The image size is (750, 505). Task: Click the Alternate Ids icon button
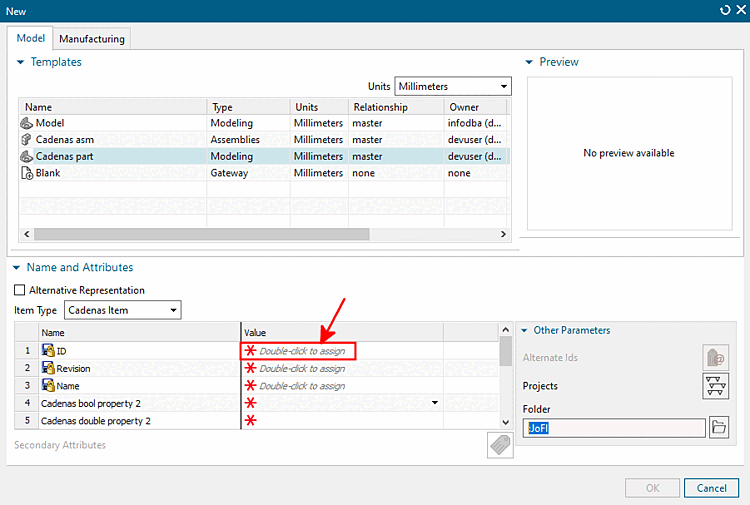pyautogui.click(x=715, y=357)
